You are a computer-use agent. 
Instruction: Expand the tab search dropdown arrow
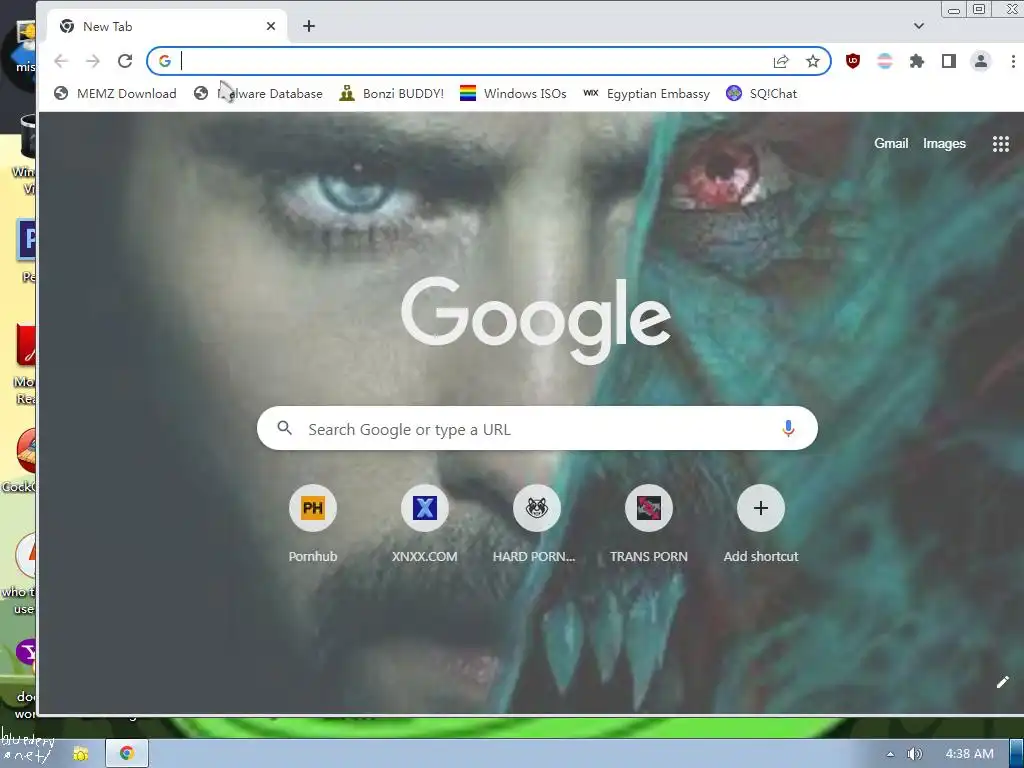point(919,26)
